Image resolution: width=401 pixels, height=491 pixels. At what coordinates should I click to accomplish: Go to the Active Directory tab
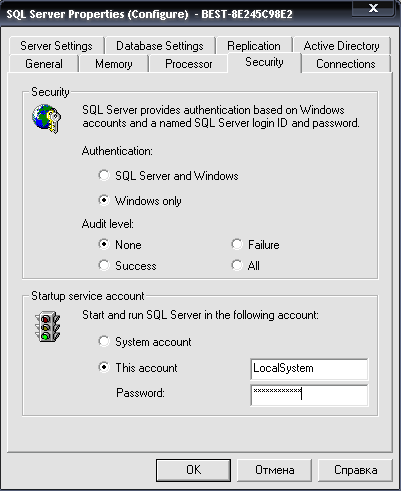[x=342, y=46]
